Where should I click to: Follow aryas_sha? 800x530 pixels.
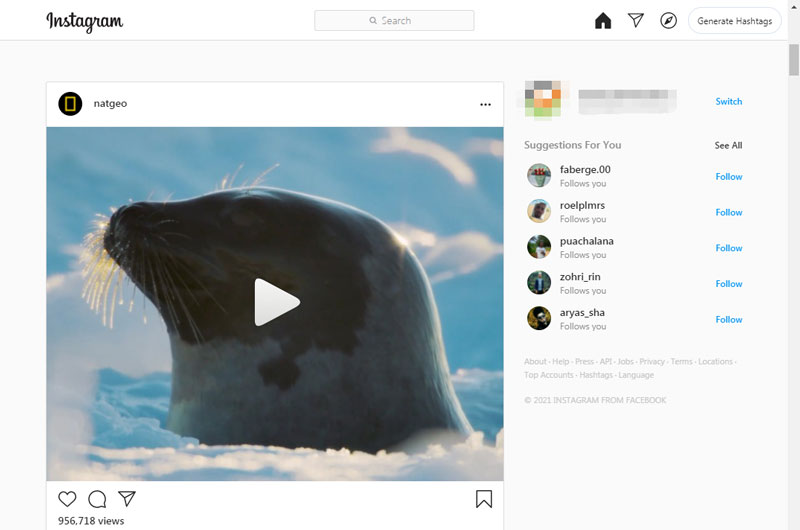point(729,319)
